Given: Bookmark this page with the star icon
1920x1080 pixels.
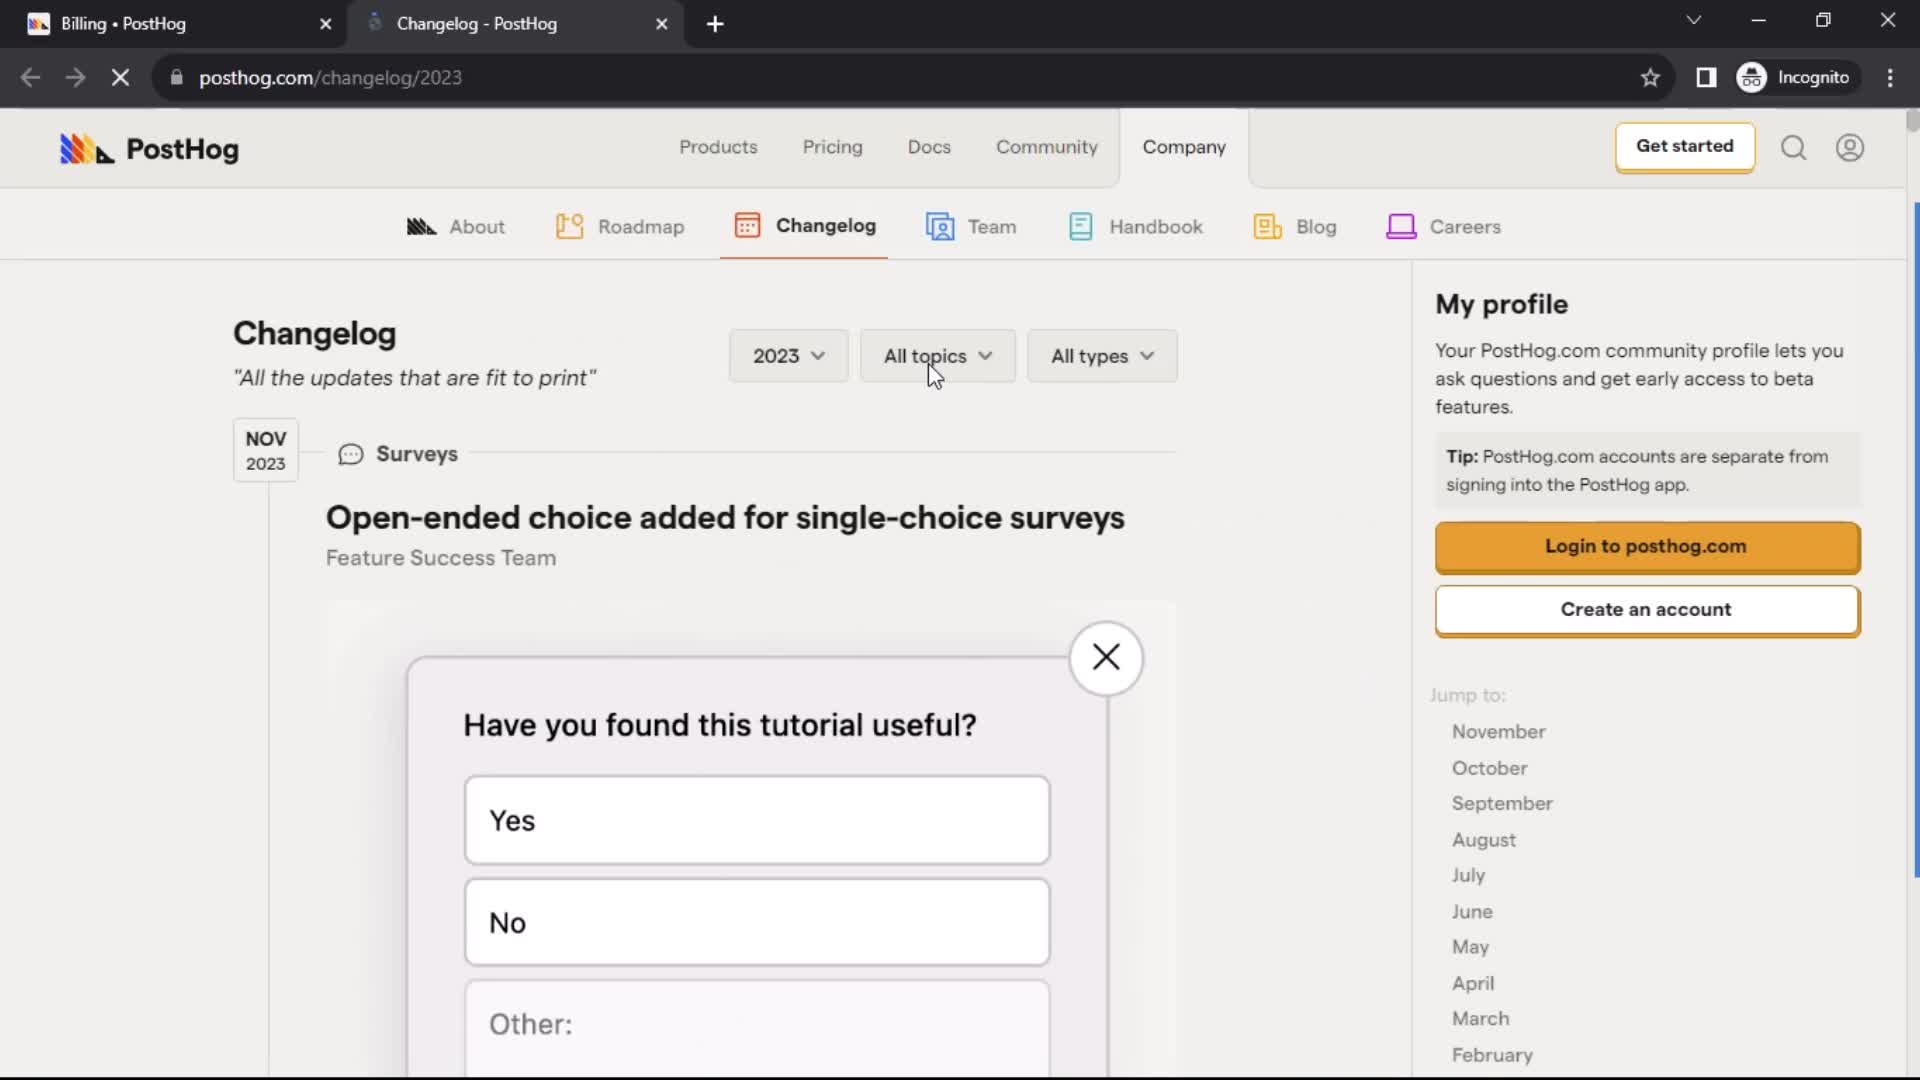Looking at the screenshot, I should 1650,78.
